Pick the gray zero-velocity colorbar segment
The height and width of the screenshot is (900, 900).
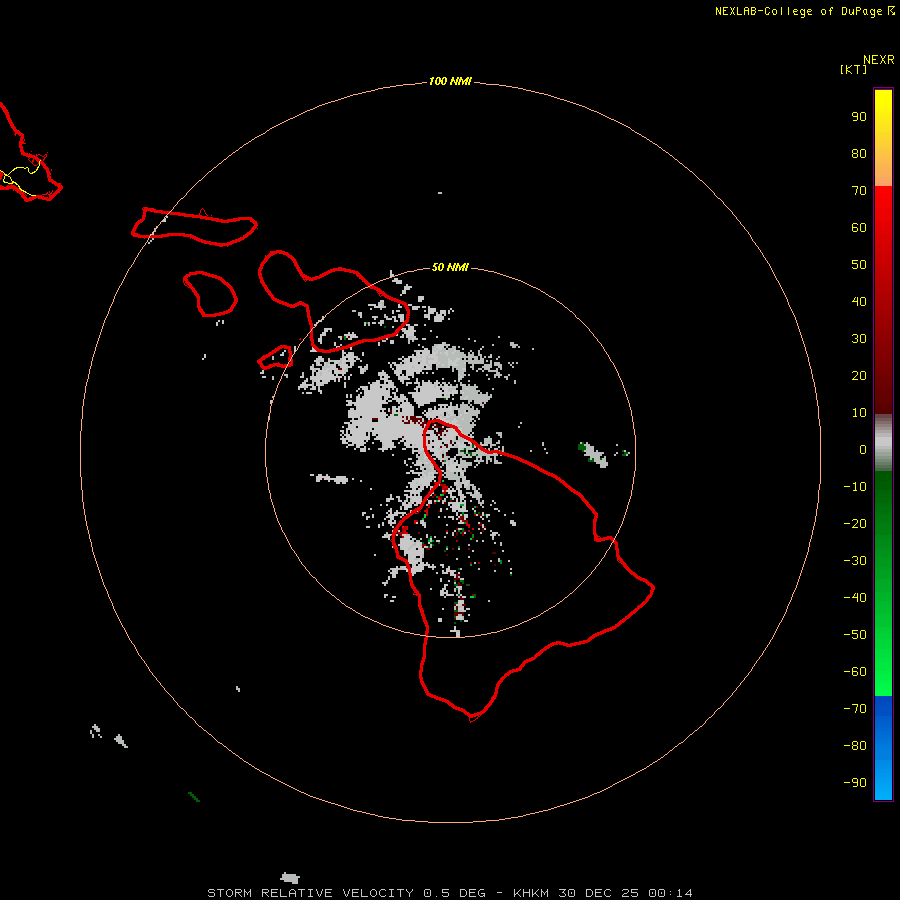(883, 443)
